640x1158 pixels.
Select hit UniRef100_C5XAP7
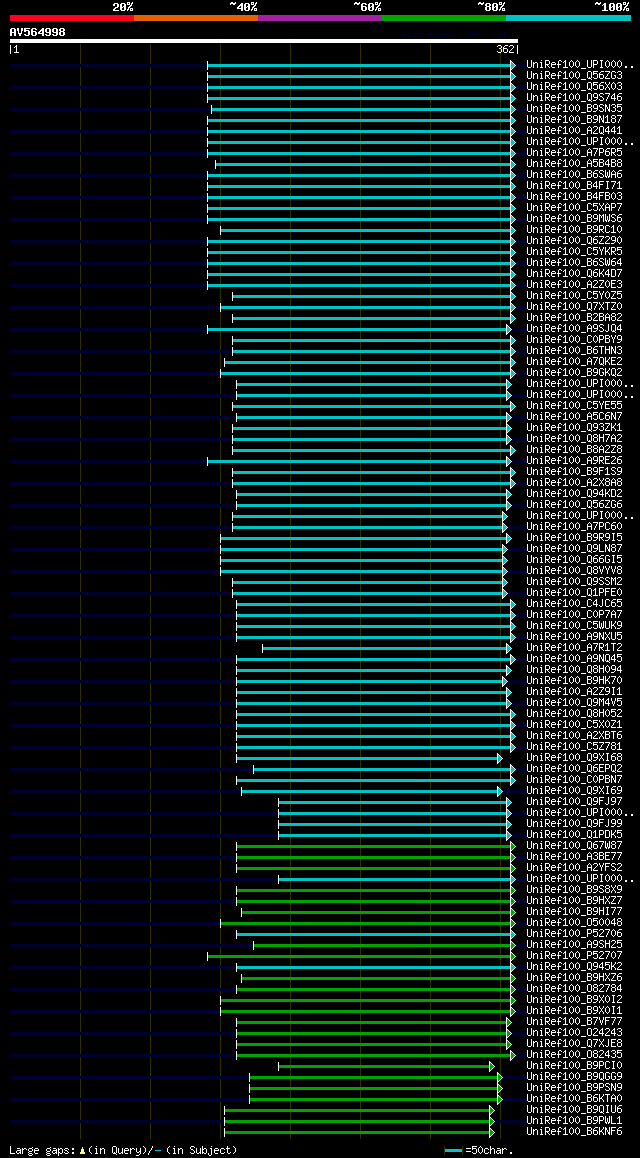[574, 208]
